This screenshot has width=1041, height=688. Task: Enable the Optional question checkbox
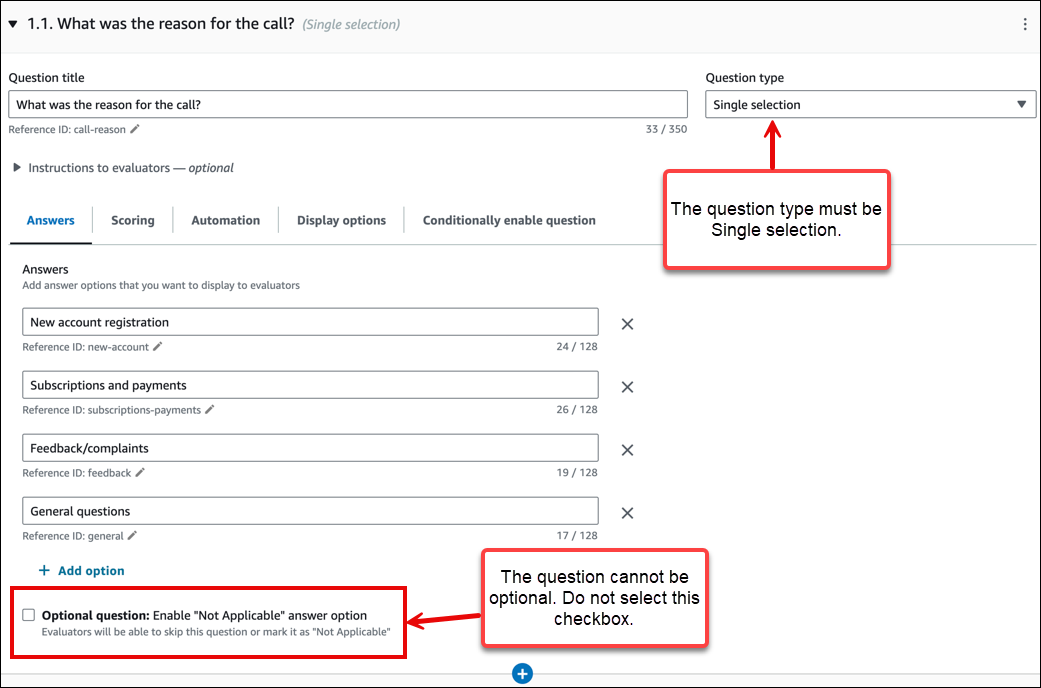[x=29, y=615]
